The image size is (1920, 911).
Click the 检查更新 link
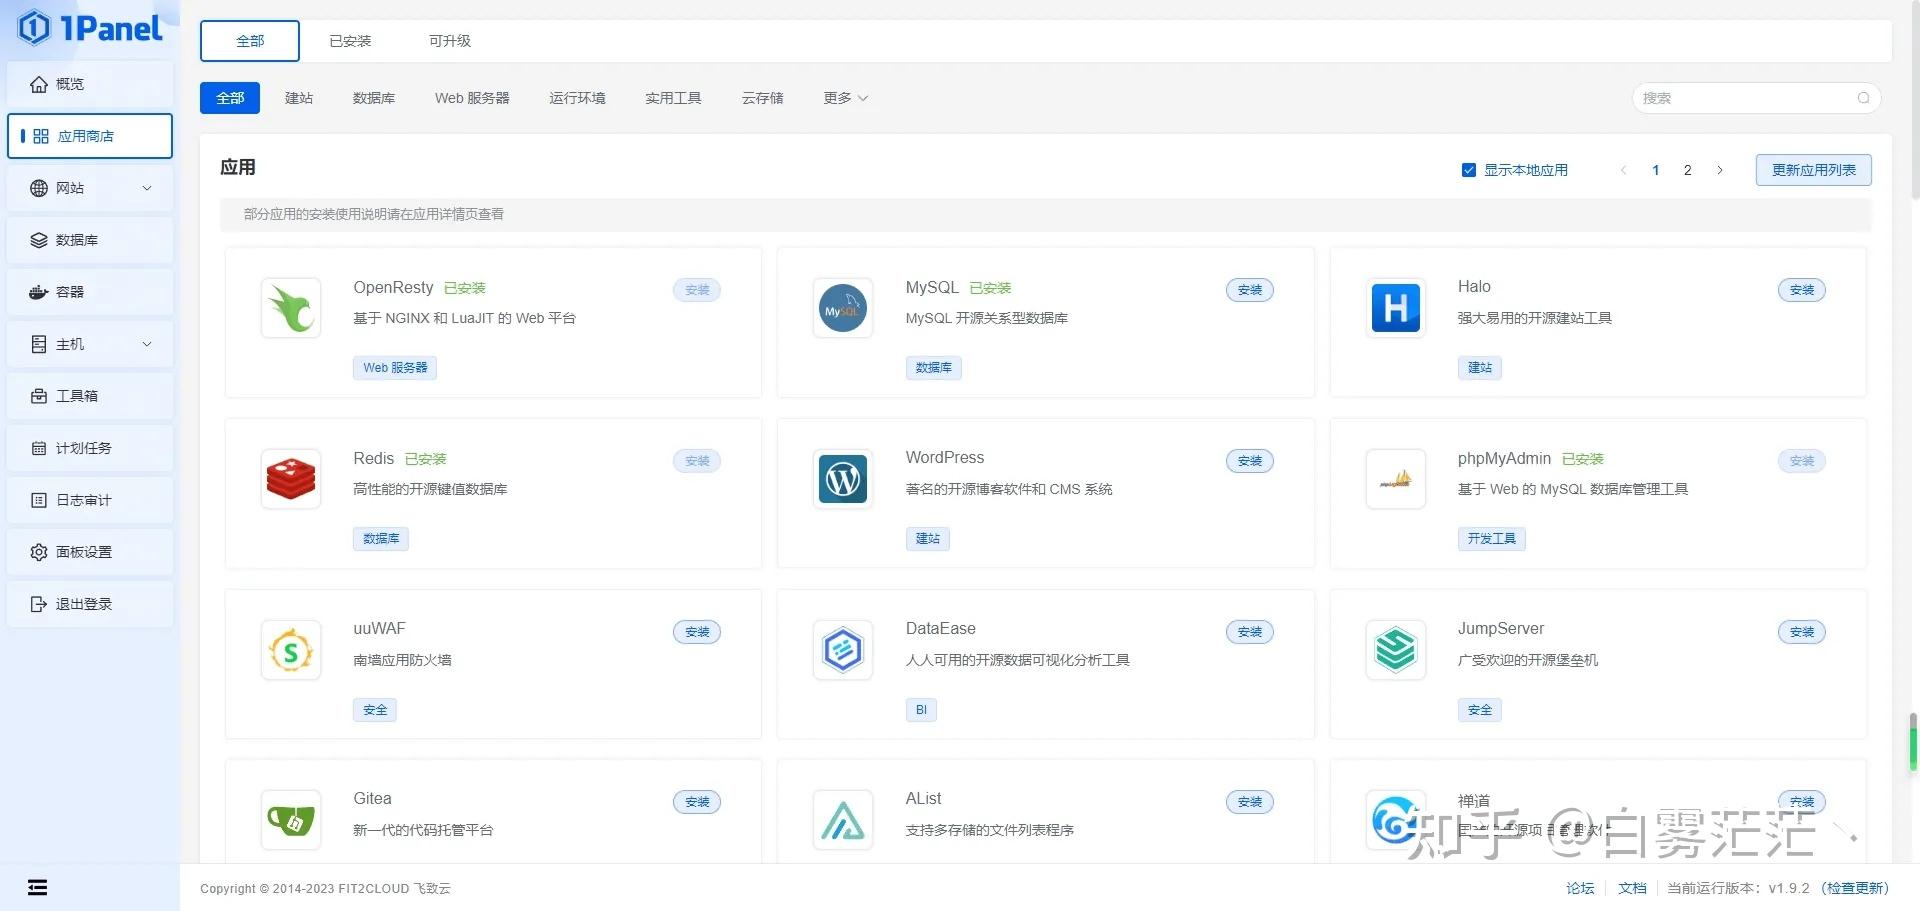click(1856, 888)
